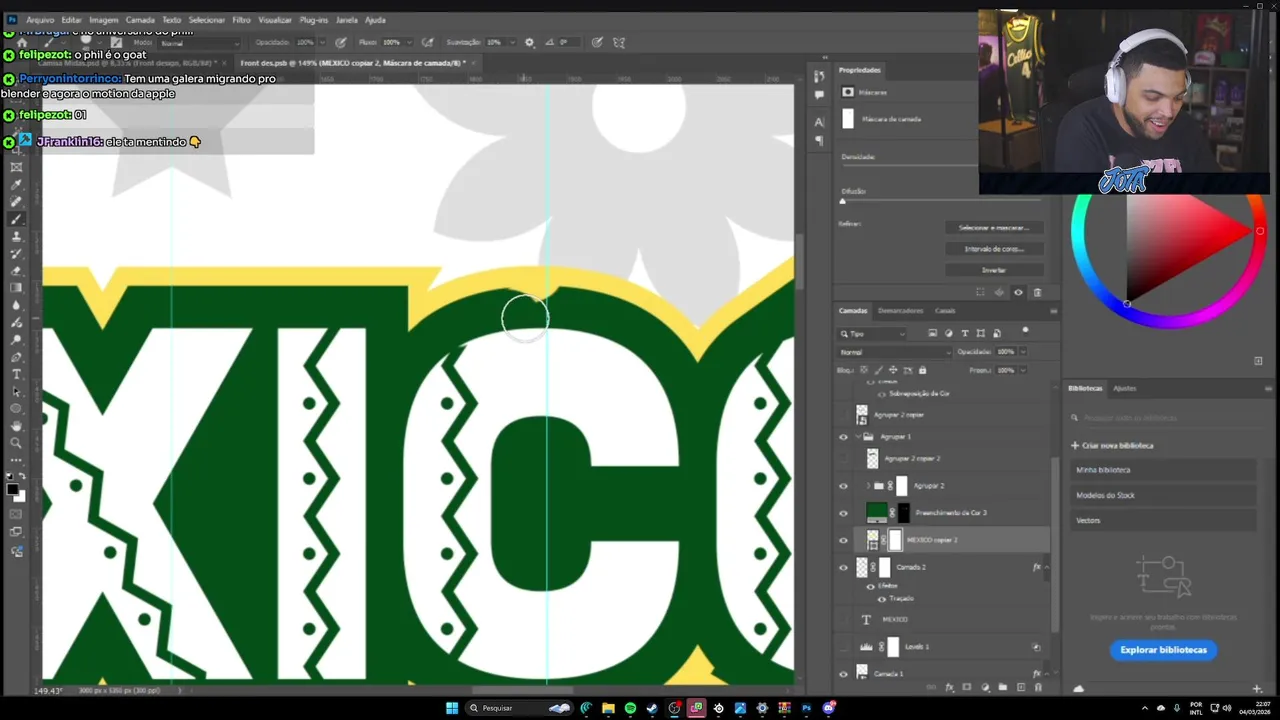The width and height of the screenshot is (1280, 720).
Task: Open brush settings gear in options bar
Action: click(529, 42)
